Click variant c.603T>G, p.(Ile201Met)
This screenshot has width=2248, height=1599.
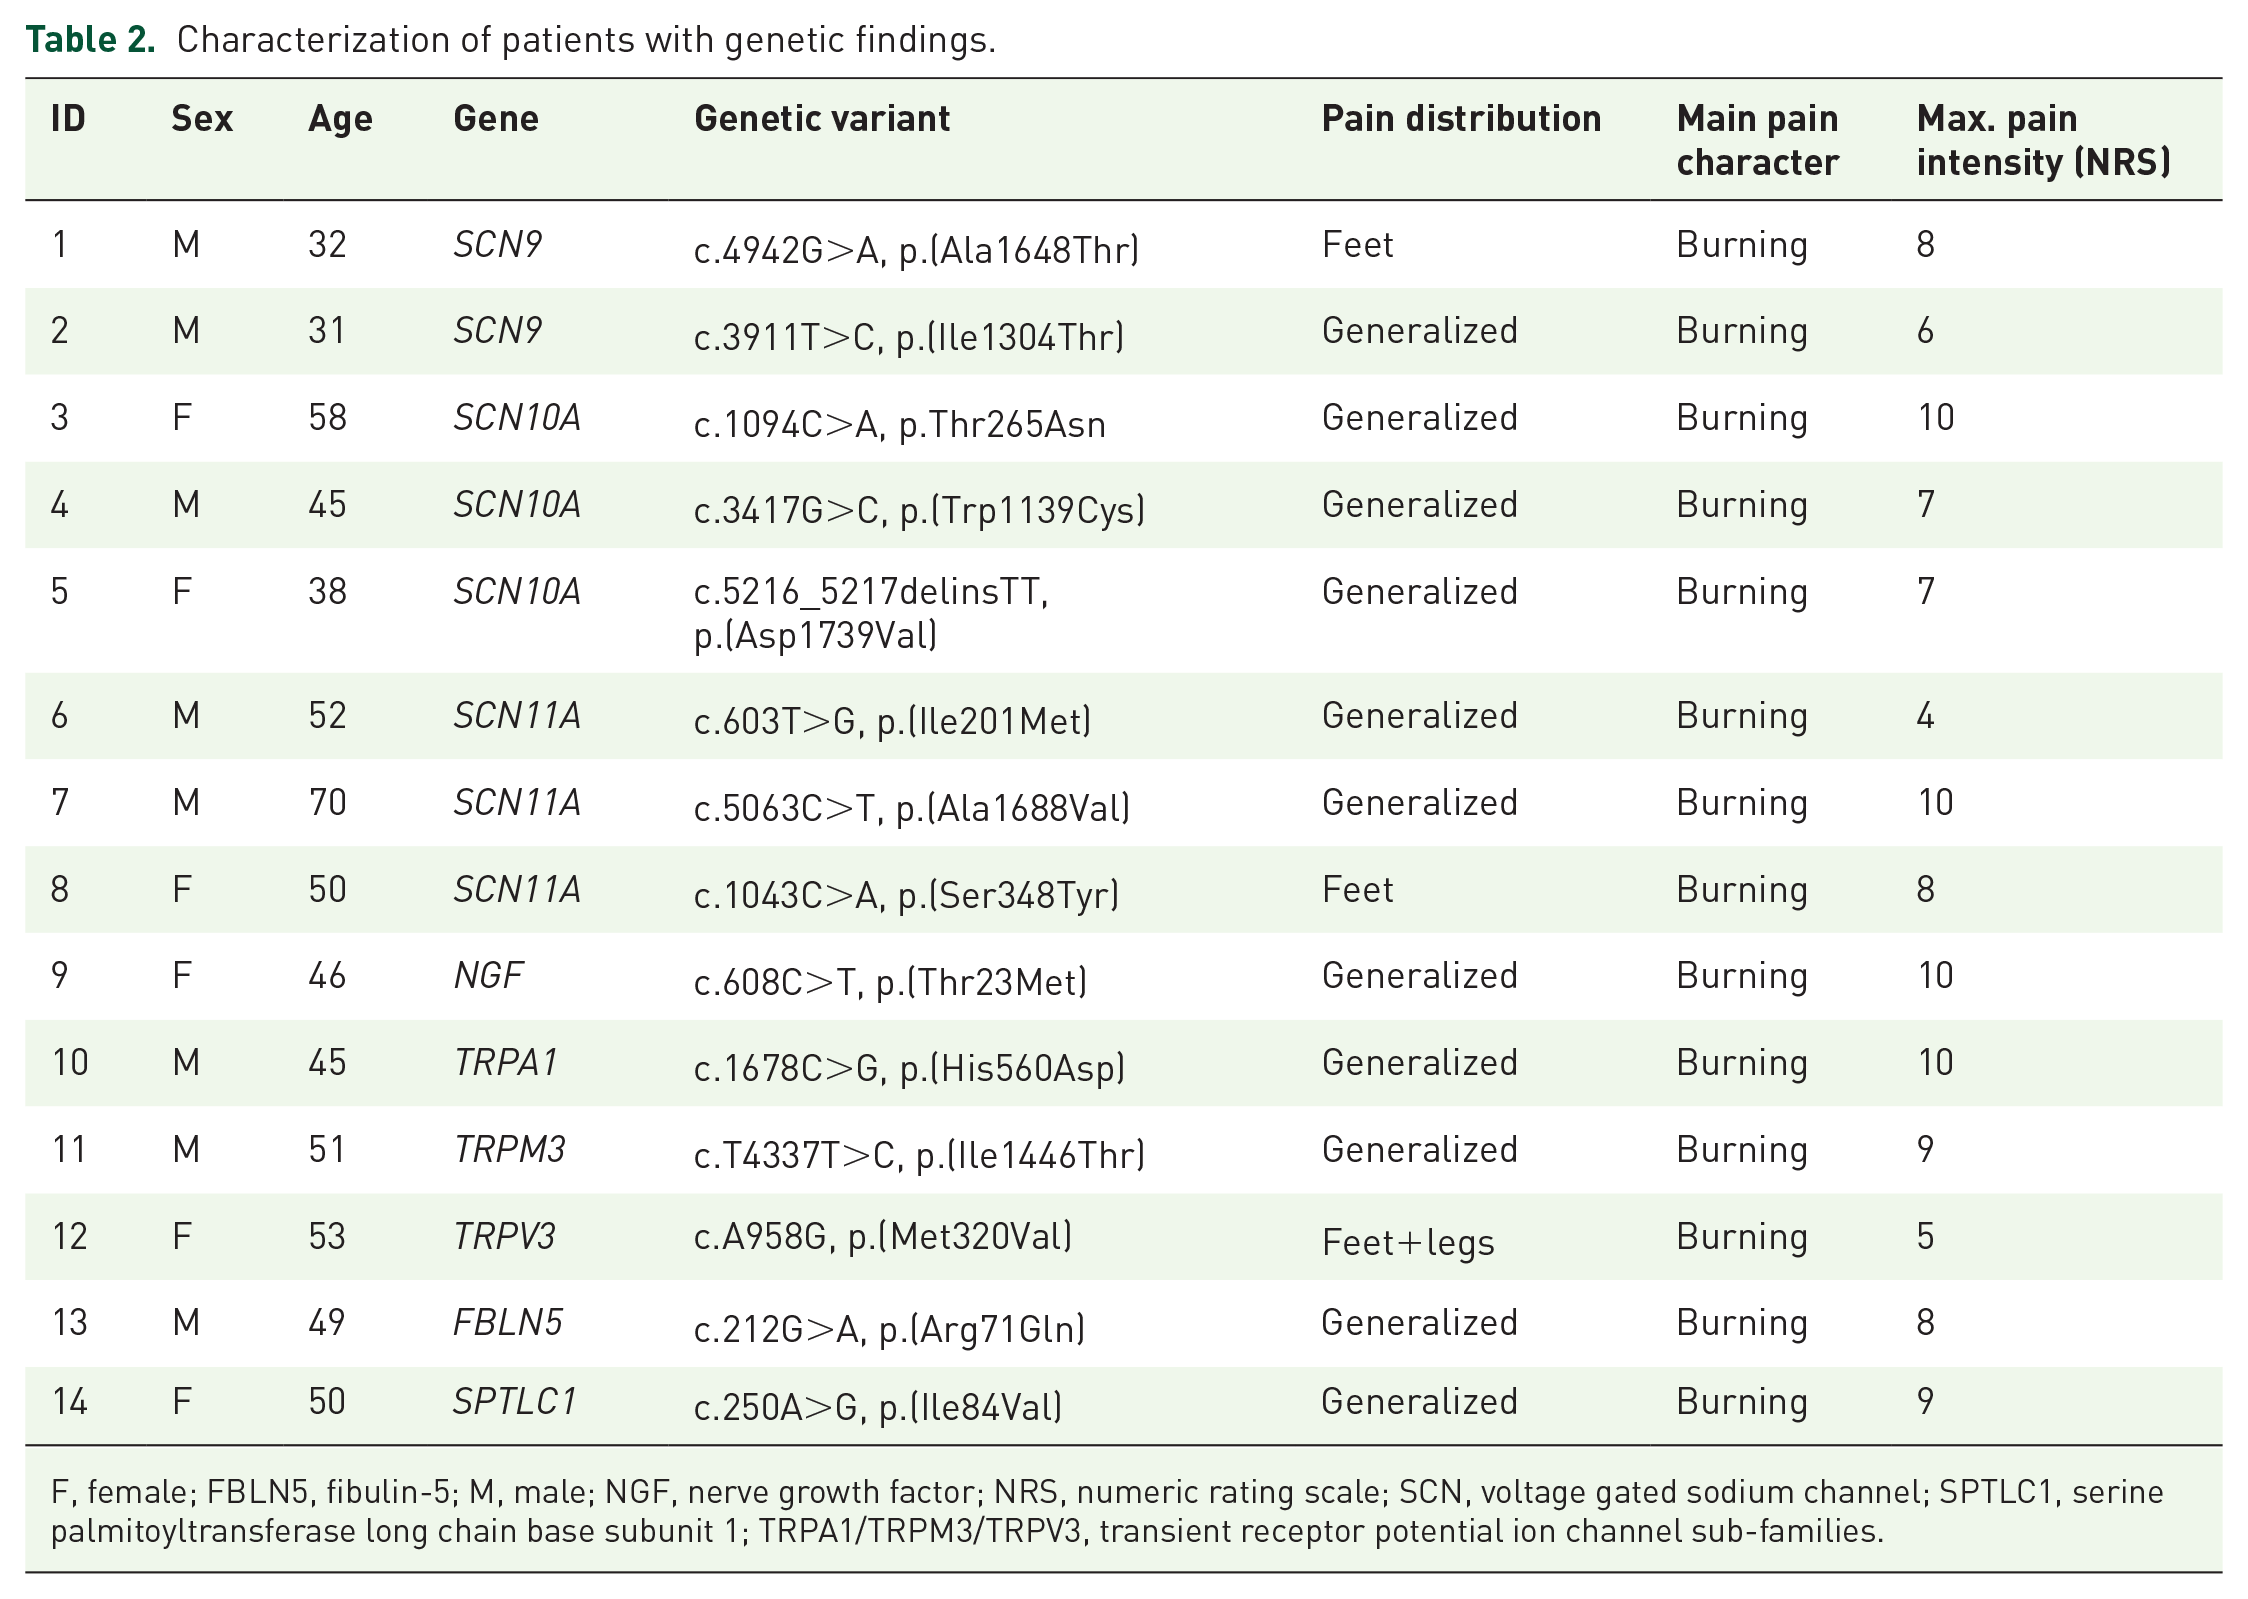[x=892, y=722]
